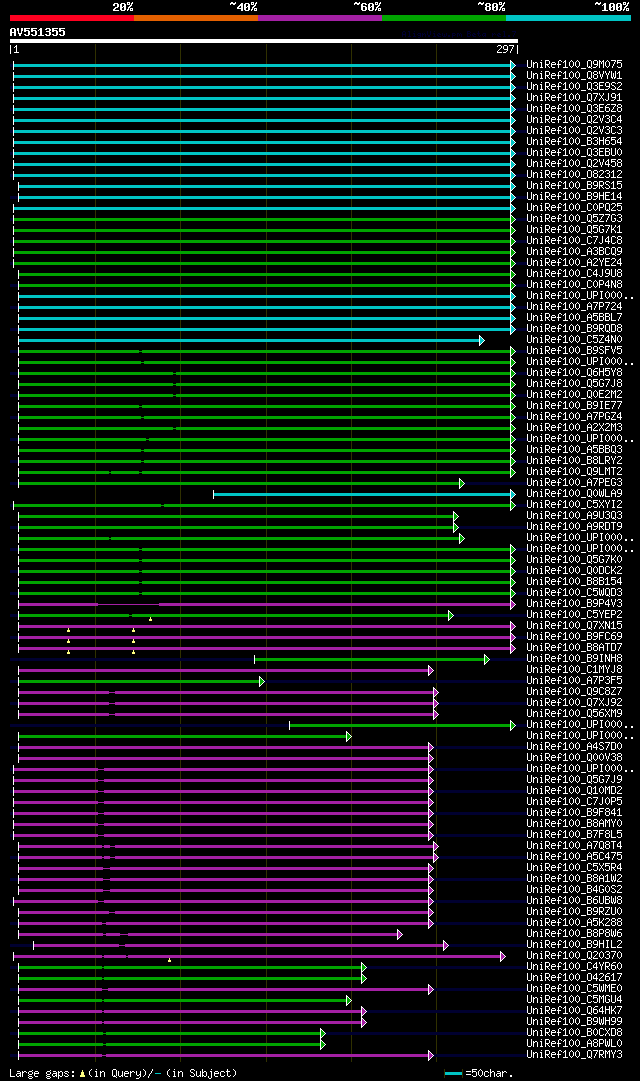
Task: Select label UniRef100_A7P724
Action: (574, 306)
